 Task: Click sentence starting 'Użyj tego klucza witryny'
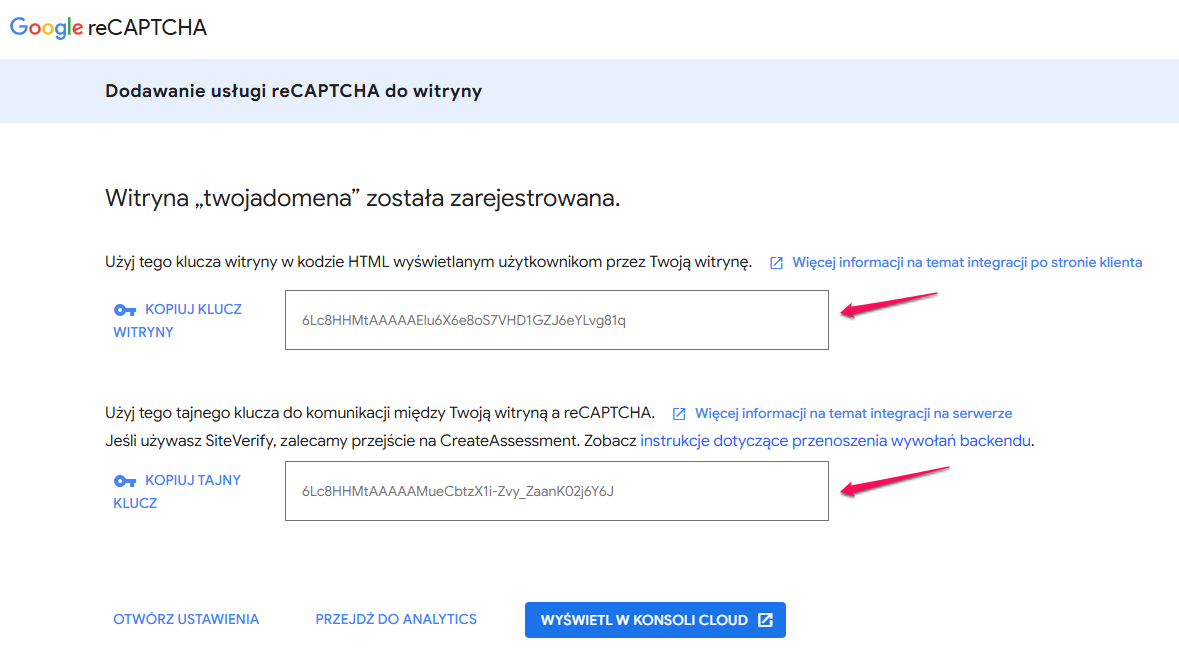point(429,263)
